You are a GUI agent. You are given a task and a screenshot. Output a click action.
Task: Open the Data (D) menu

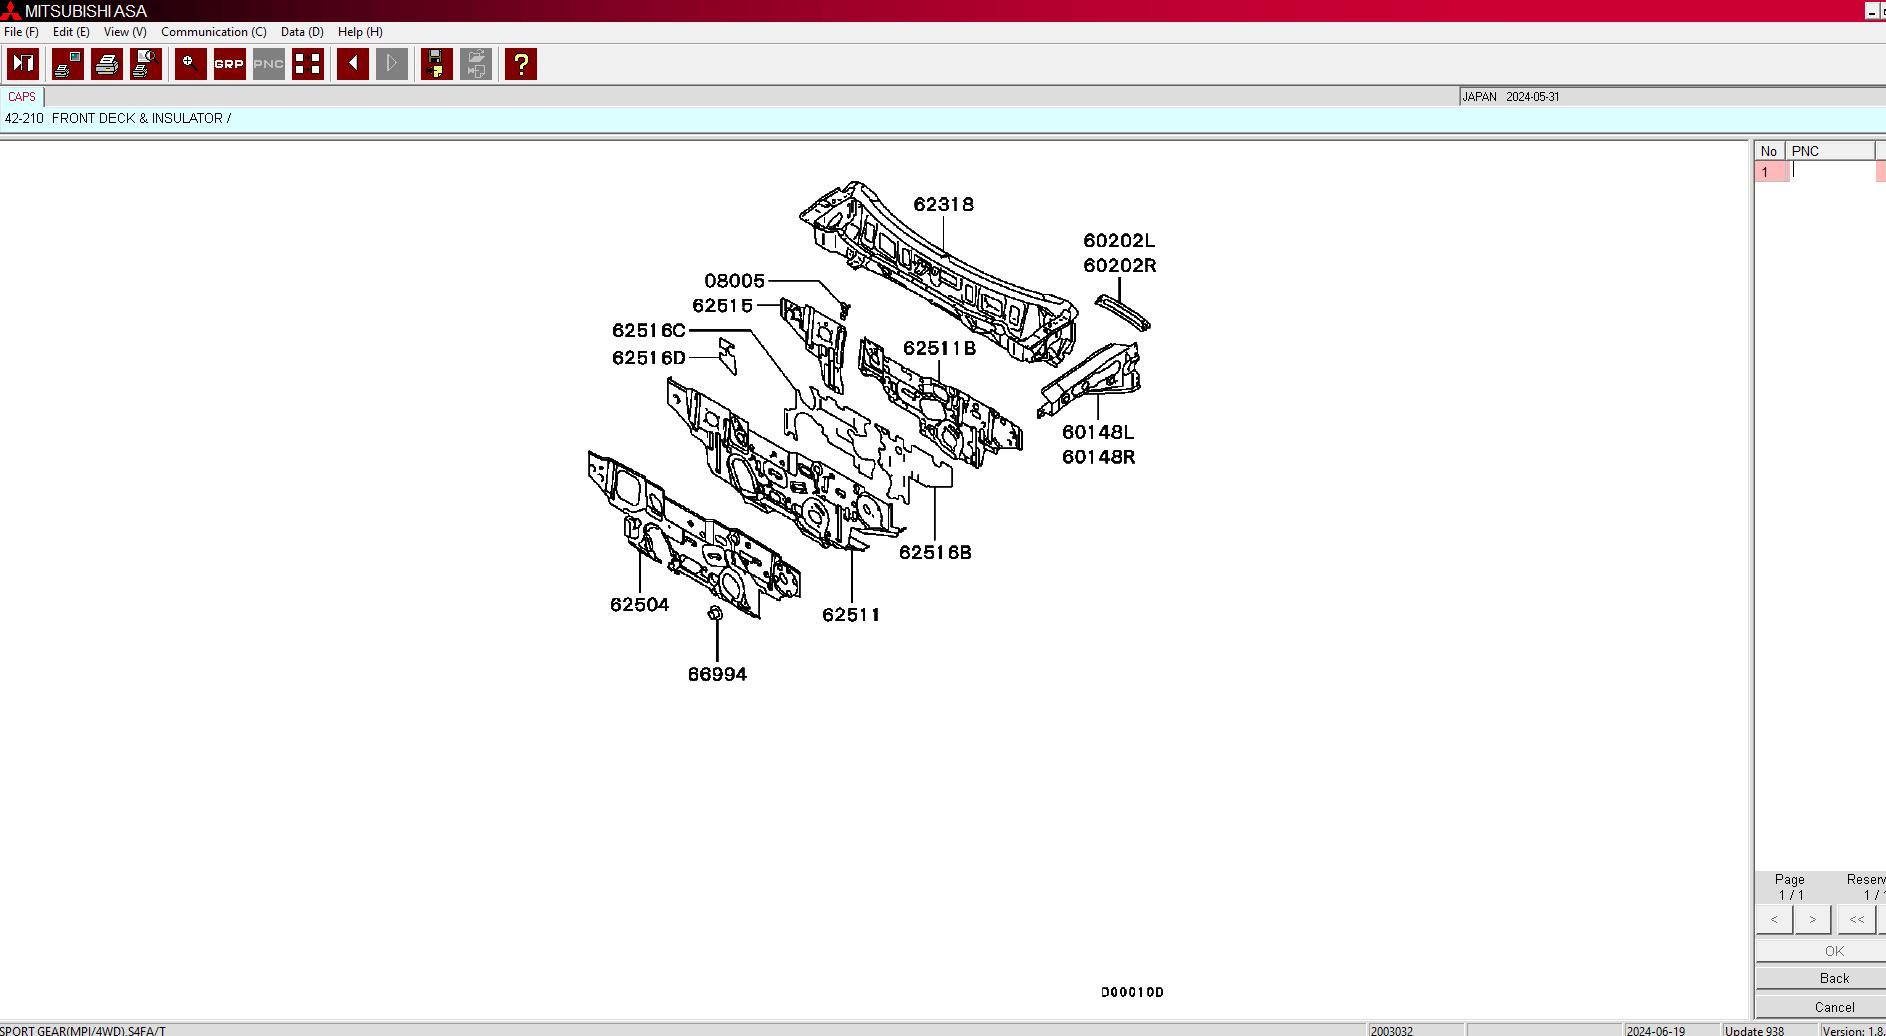coord(302,32)
